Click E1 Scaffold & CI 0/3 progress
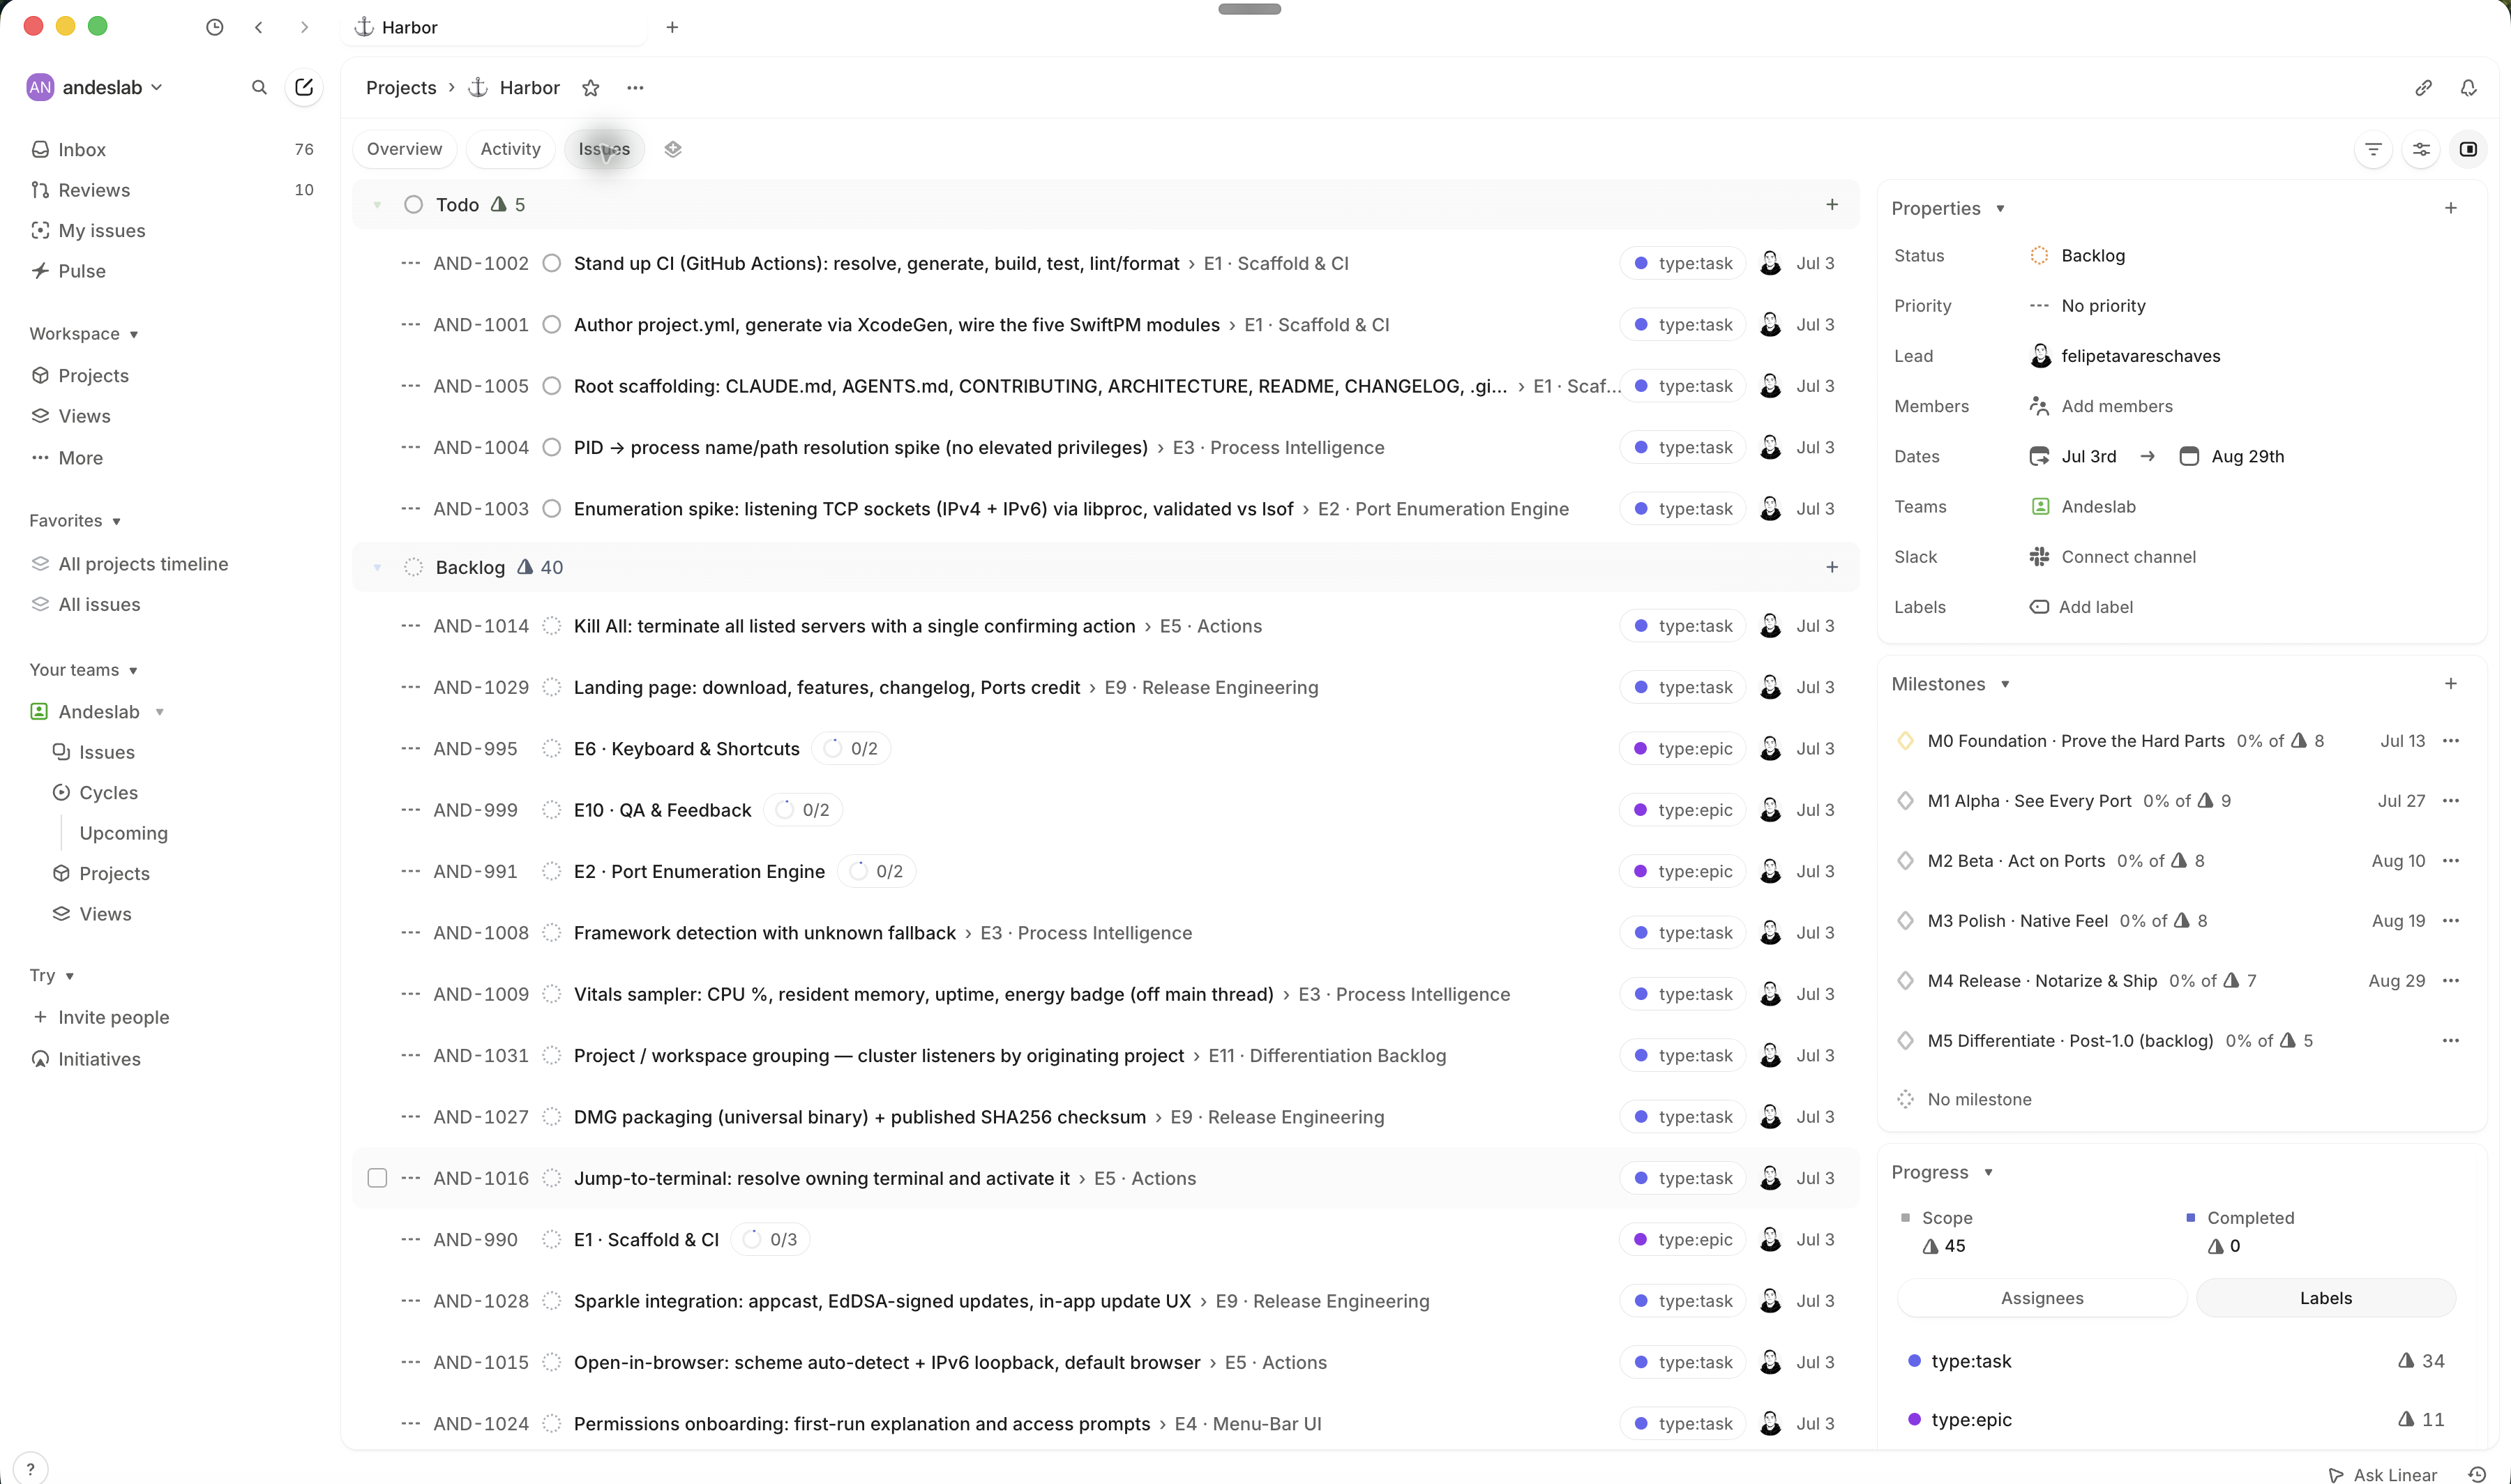Image resolution: width=2511 pixels, height=1484 pixels. tap(770, 1240)
